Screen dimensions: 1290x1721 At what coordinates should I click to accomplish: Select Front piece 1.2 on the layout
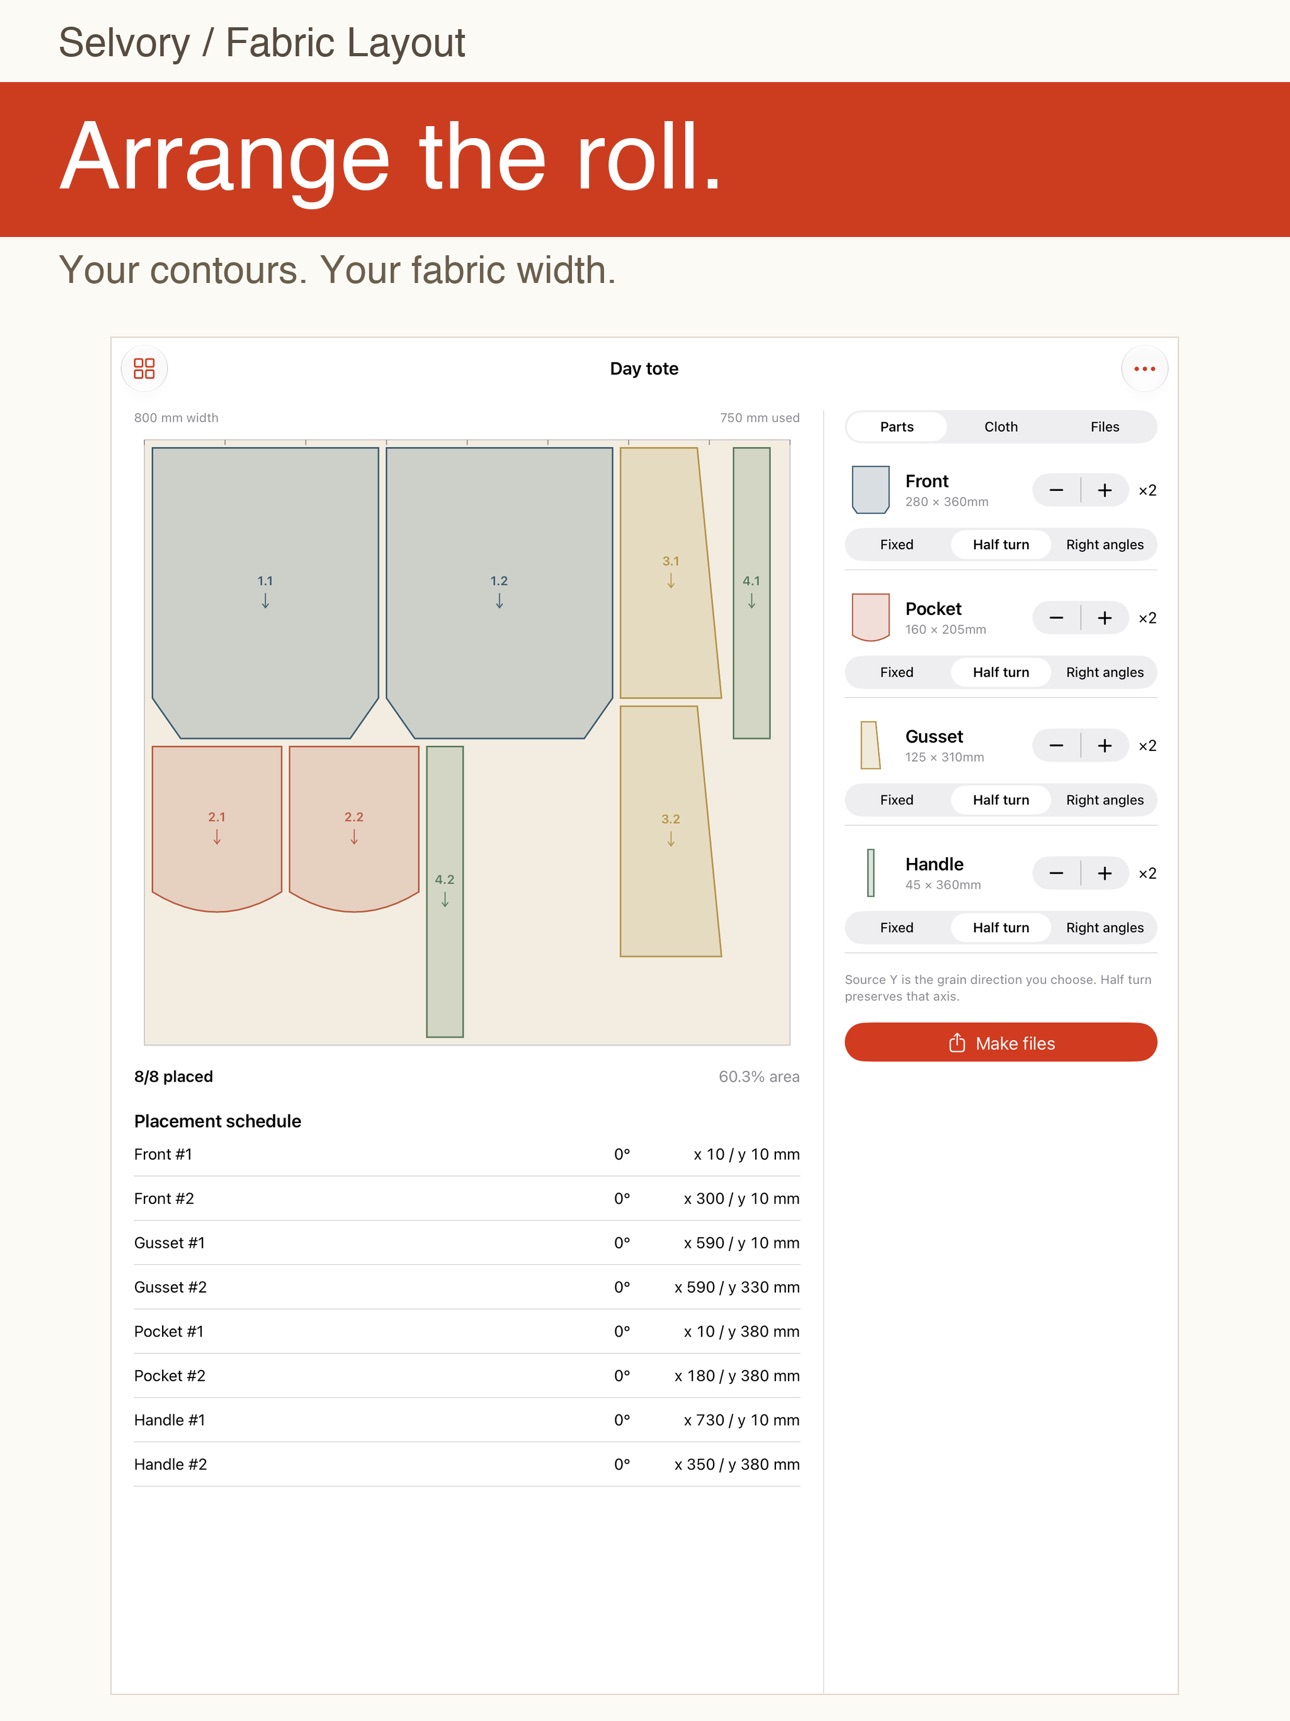499,592
